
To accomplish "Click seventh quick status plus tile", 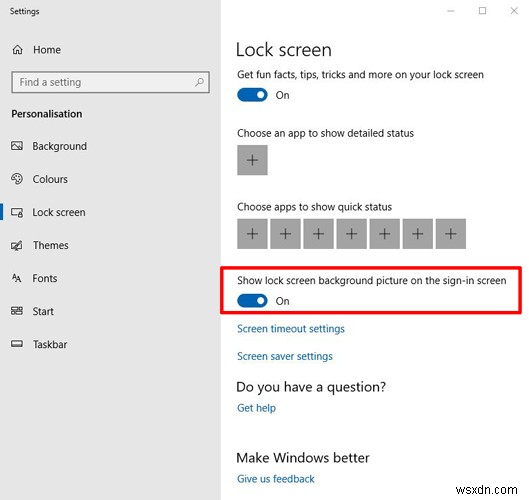I will click(x=451, y=234).
